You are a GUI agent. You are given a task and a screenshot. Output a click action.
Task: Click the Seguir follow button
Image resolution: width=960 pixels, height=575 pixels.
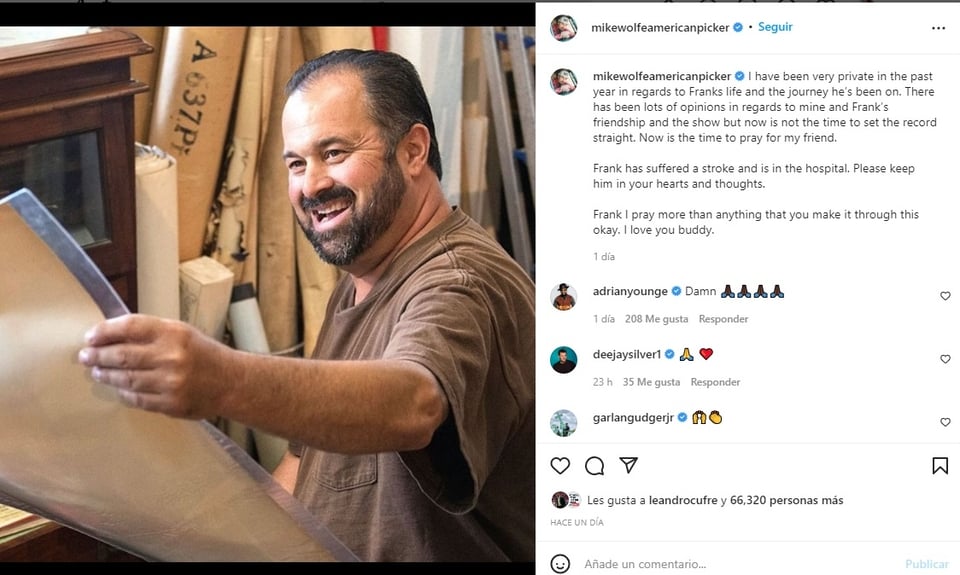click(775, 27)
